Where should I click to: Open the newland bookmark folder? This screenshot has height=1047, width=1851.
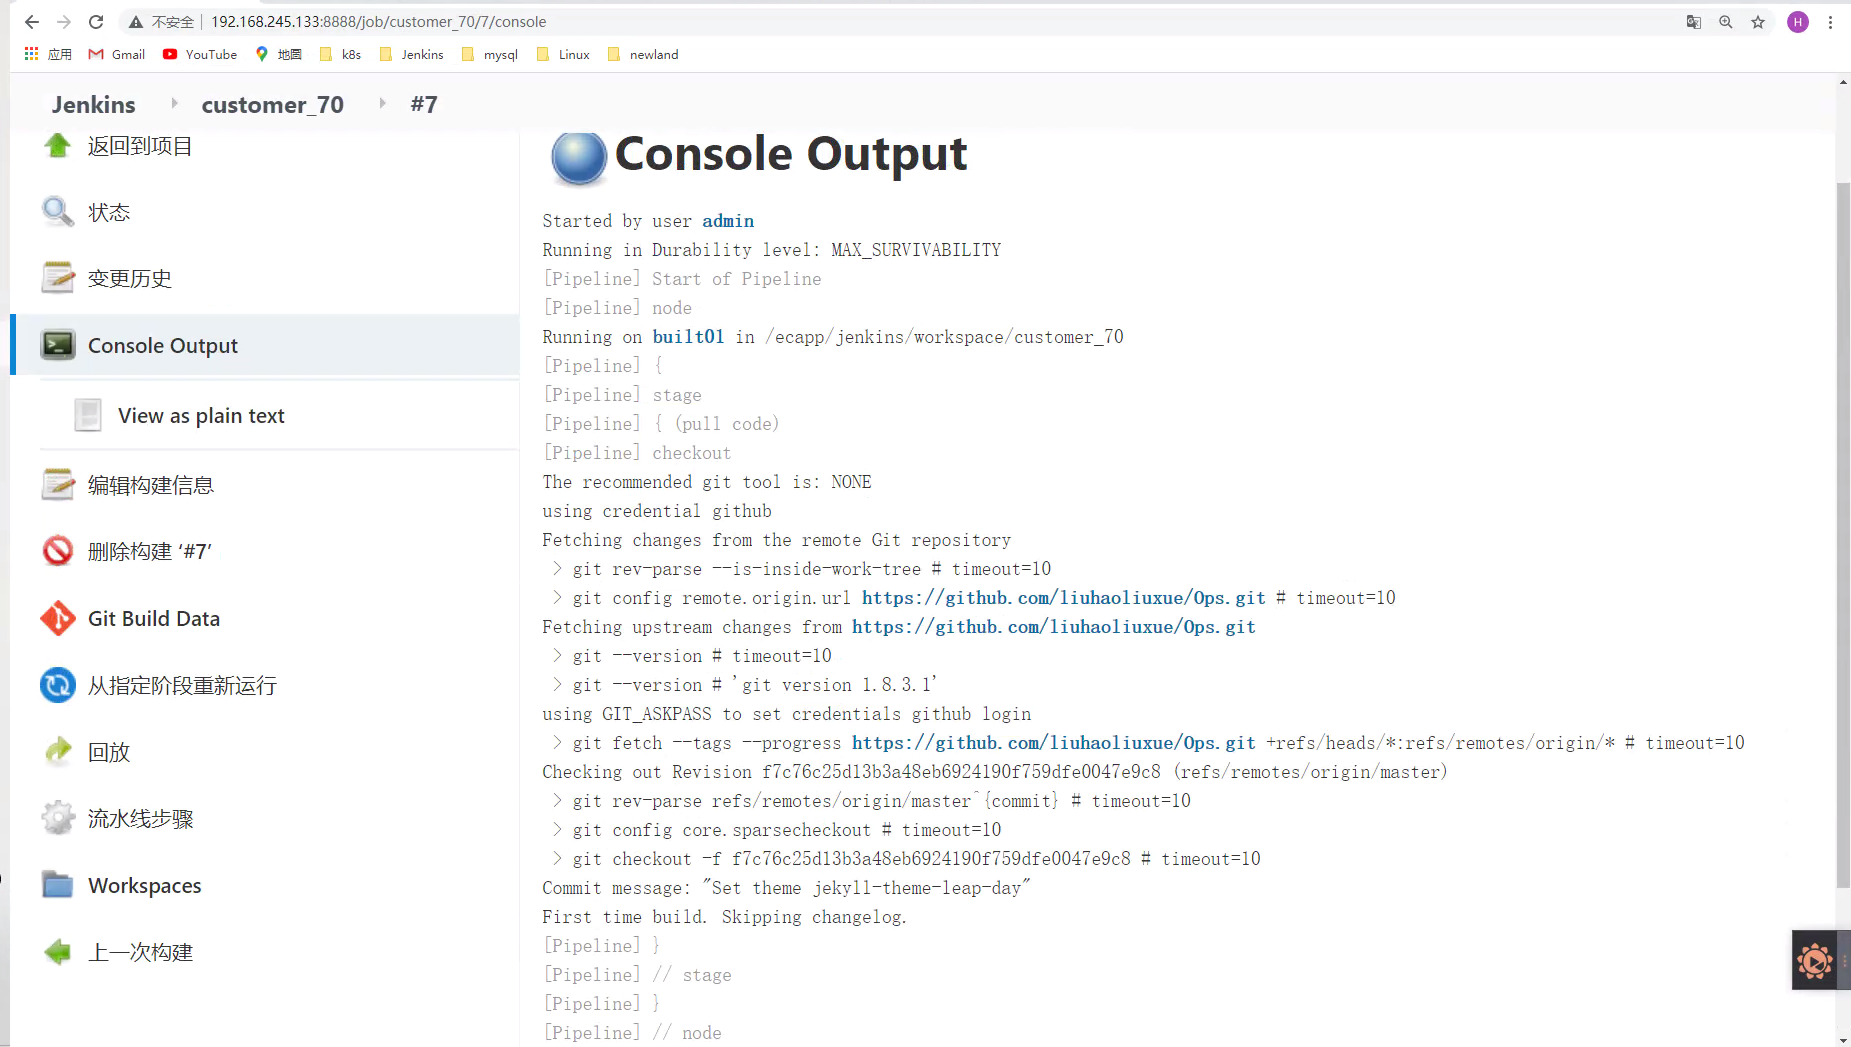pyautogui.click(x=642, y=54)
